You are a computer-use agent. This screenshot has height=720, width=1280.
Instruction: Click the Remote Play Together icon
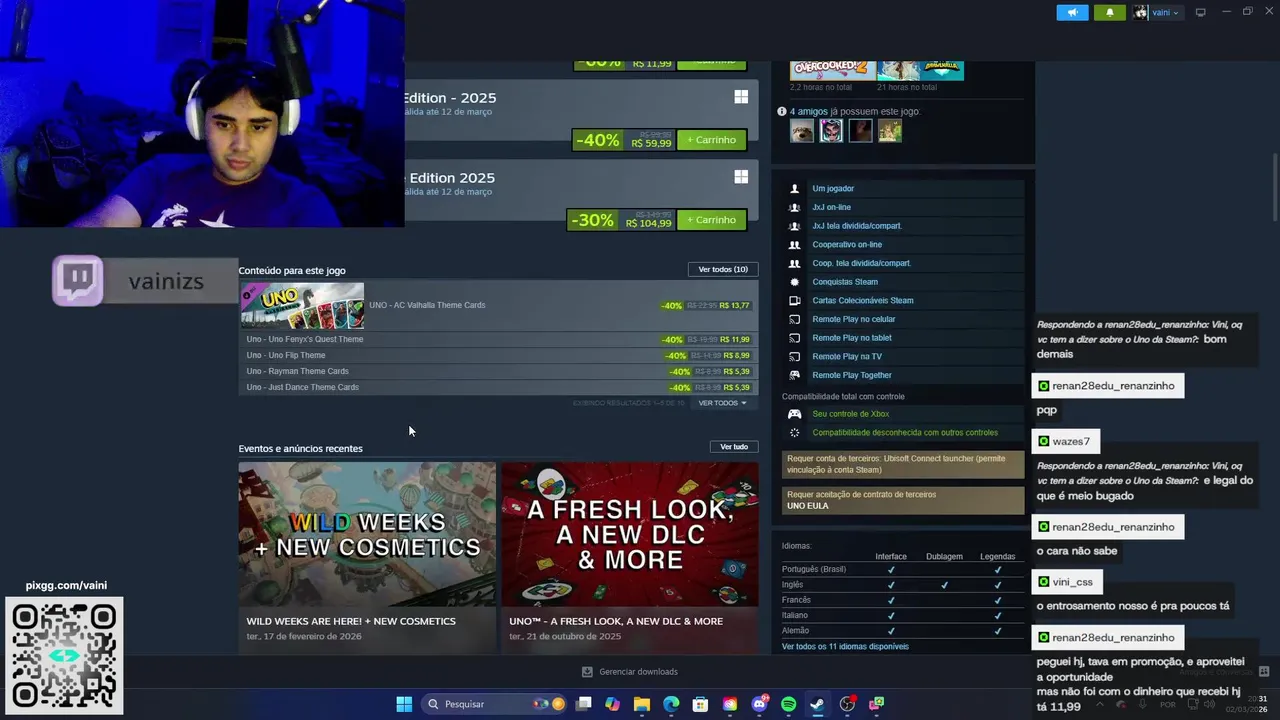click(x=795, y=375)
